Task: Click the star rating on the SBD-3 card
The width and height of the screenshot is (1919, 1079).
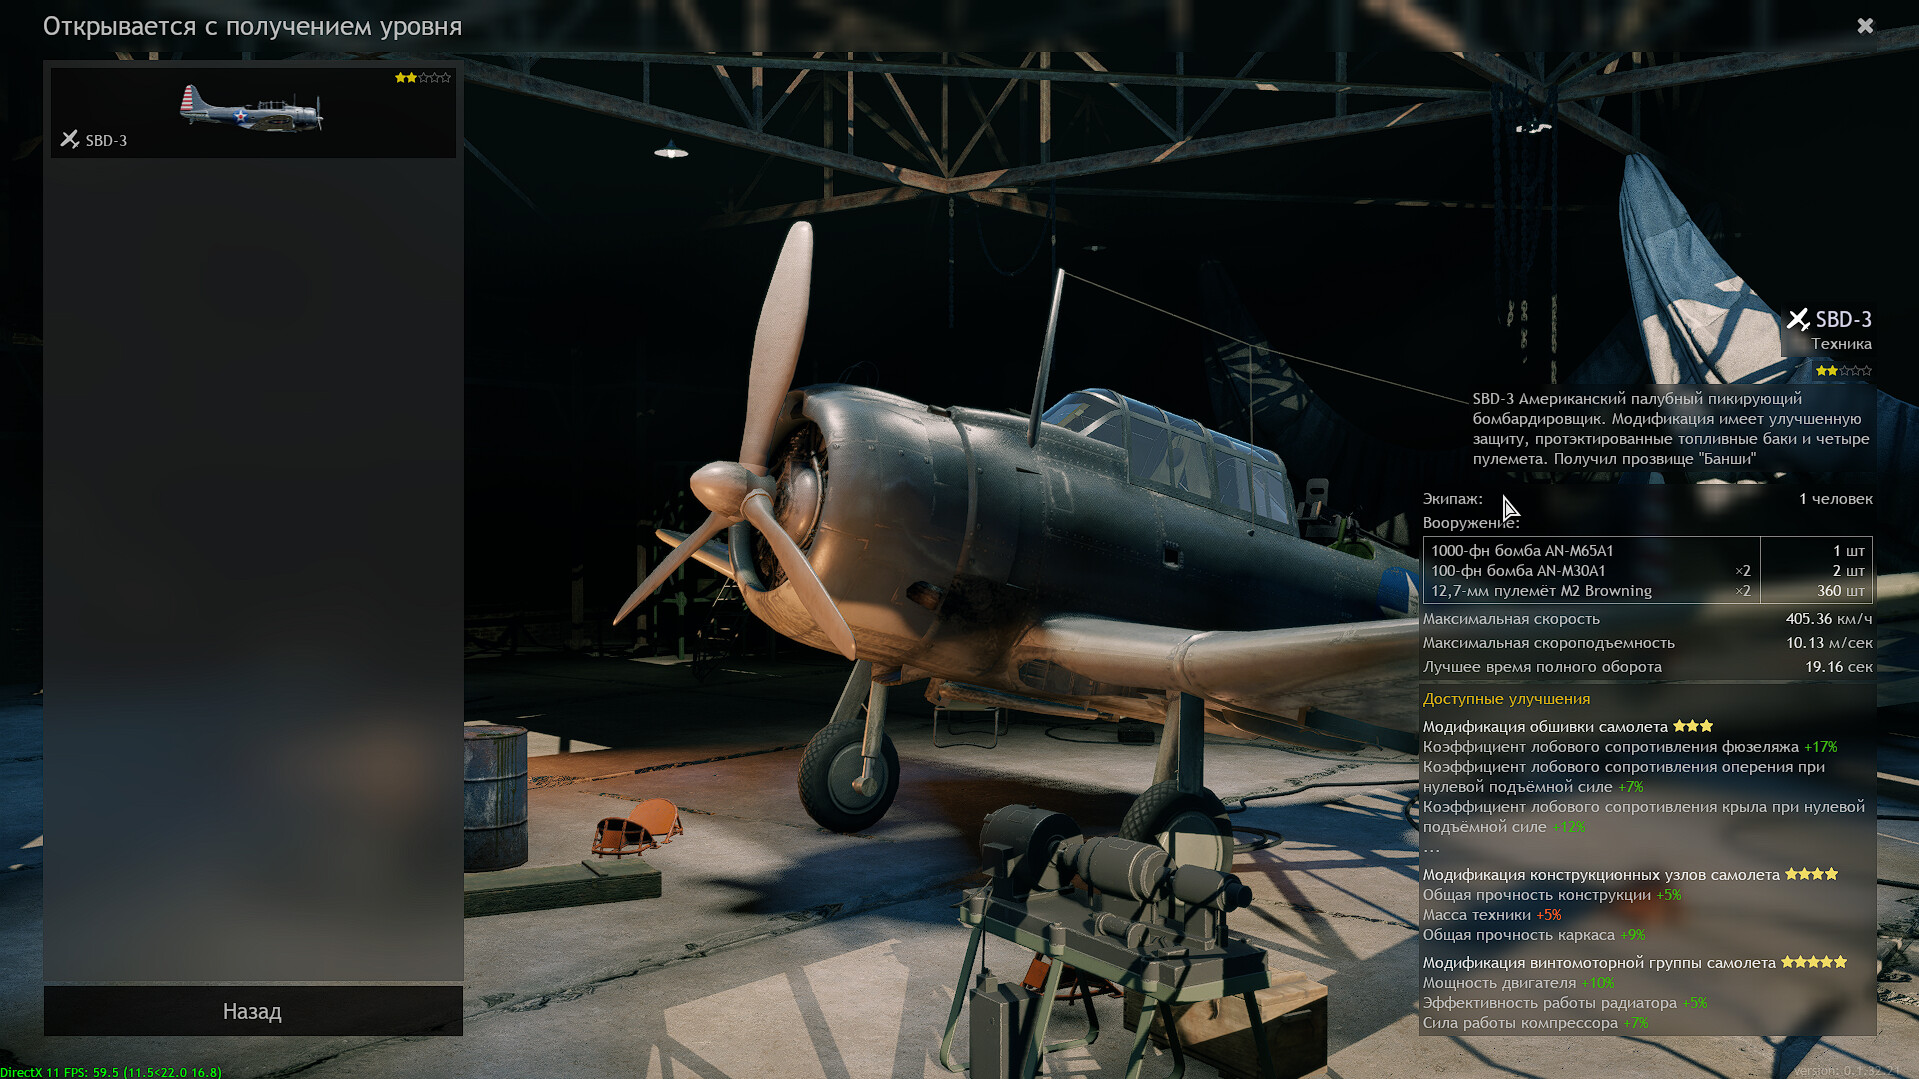Action: [x=422, y=78]
